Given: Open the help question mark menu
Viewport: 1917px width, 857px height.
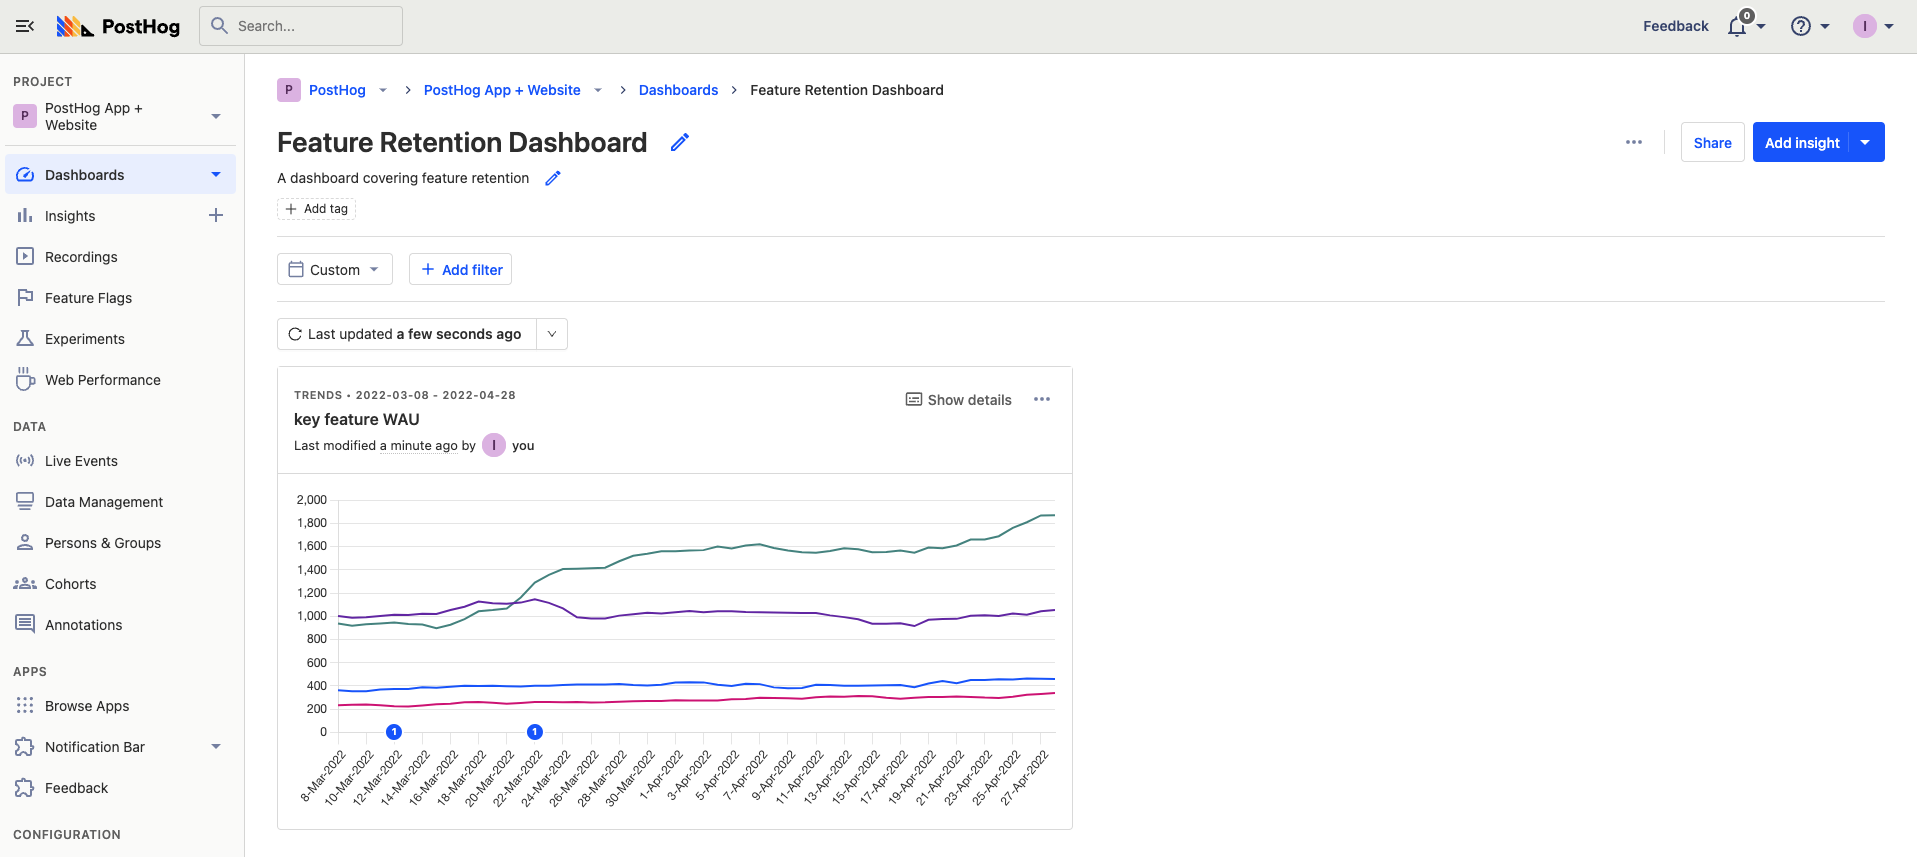Looking at the screenshot, I should pyautogui.click(x=1801, y=27).
